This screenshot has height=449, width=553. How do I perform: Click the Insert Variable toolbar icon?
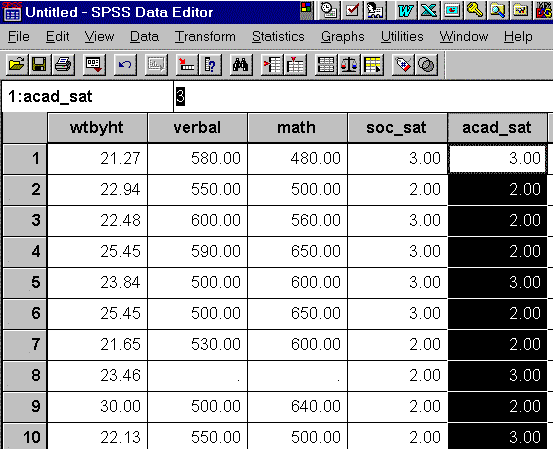[295, 65]
